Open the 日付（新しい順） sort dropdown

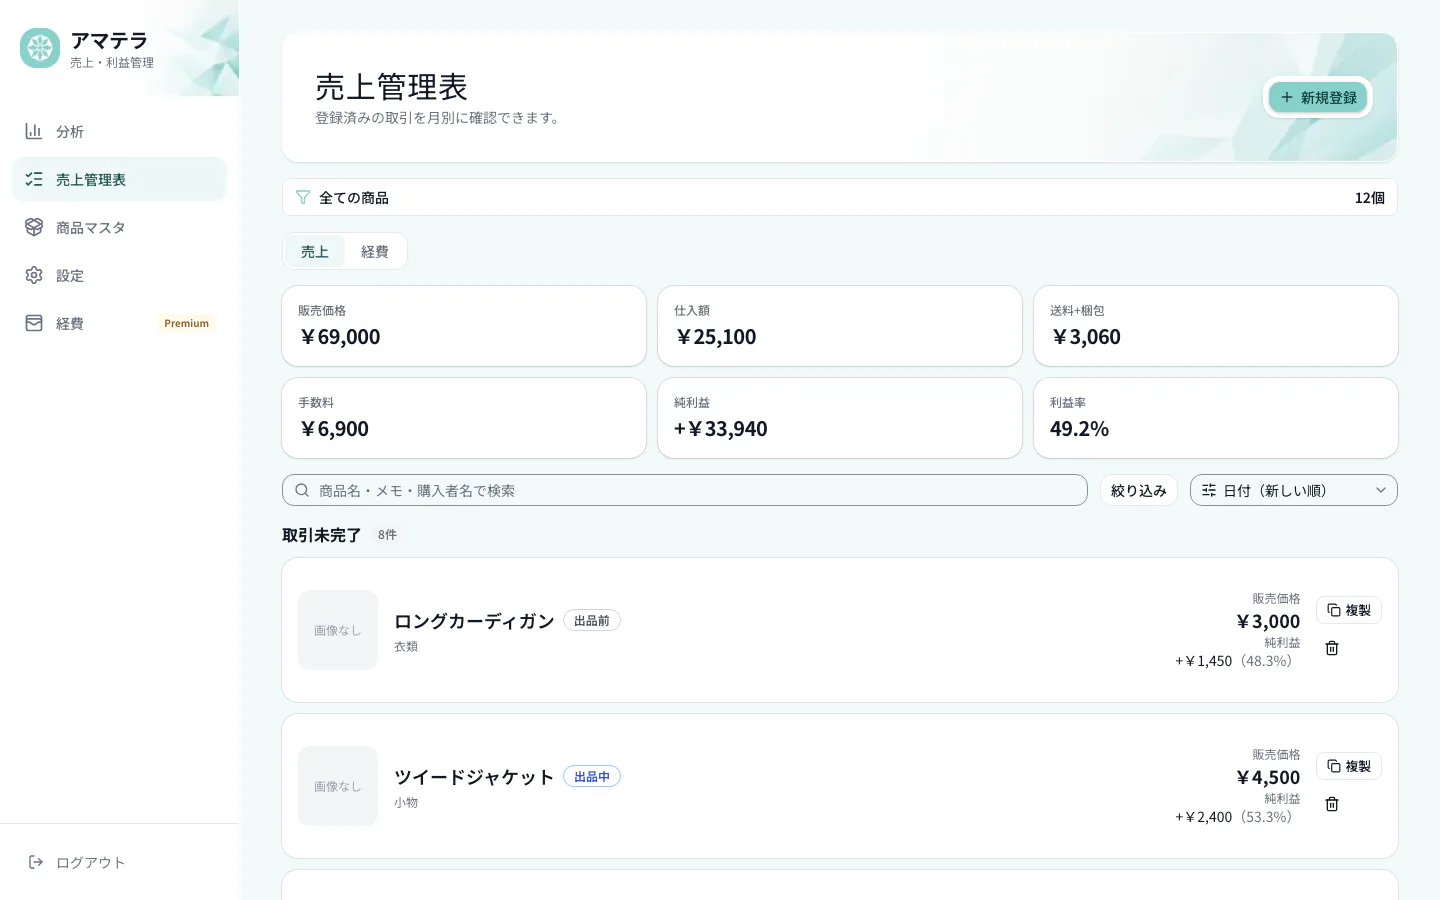pyautogui.click(x=1294, y=490)
